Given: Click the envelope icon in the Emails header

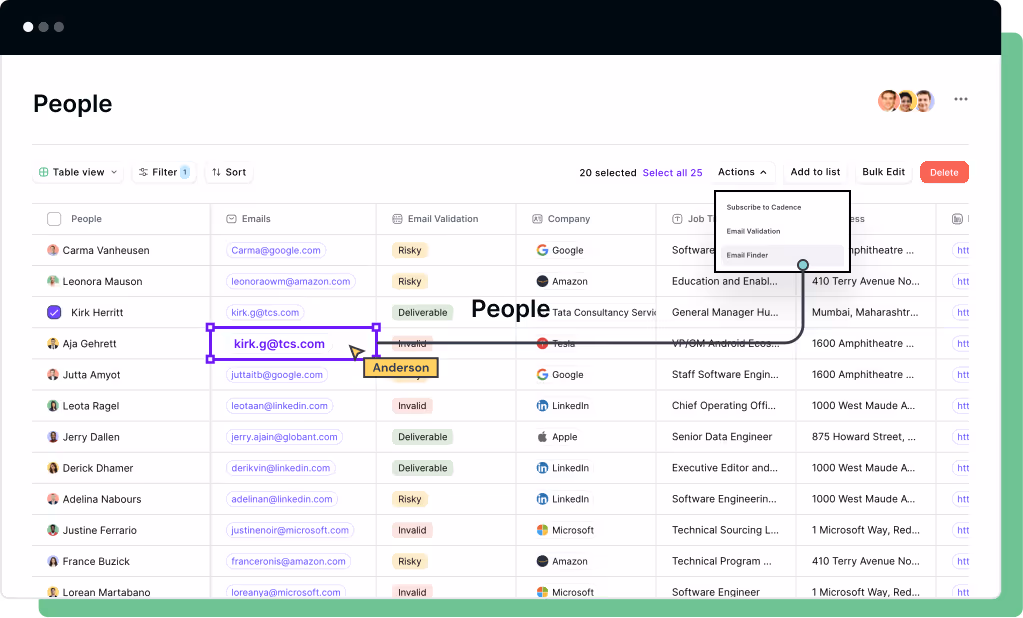Looking at the screenshot, I should [232, 218].
